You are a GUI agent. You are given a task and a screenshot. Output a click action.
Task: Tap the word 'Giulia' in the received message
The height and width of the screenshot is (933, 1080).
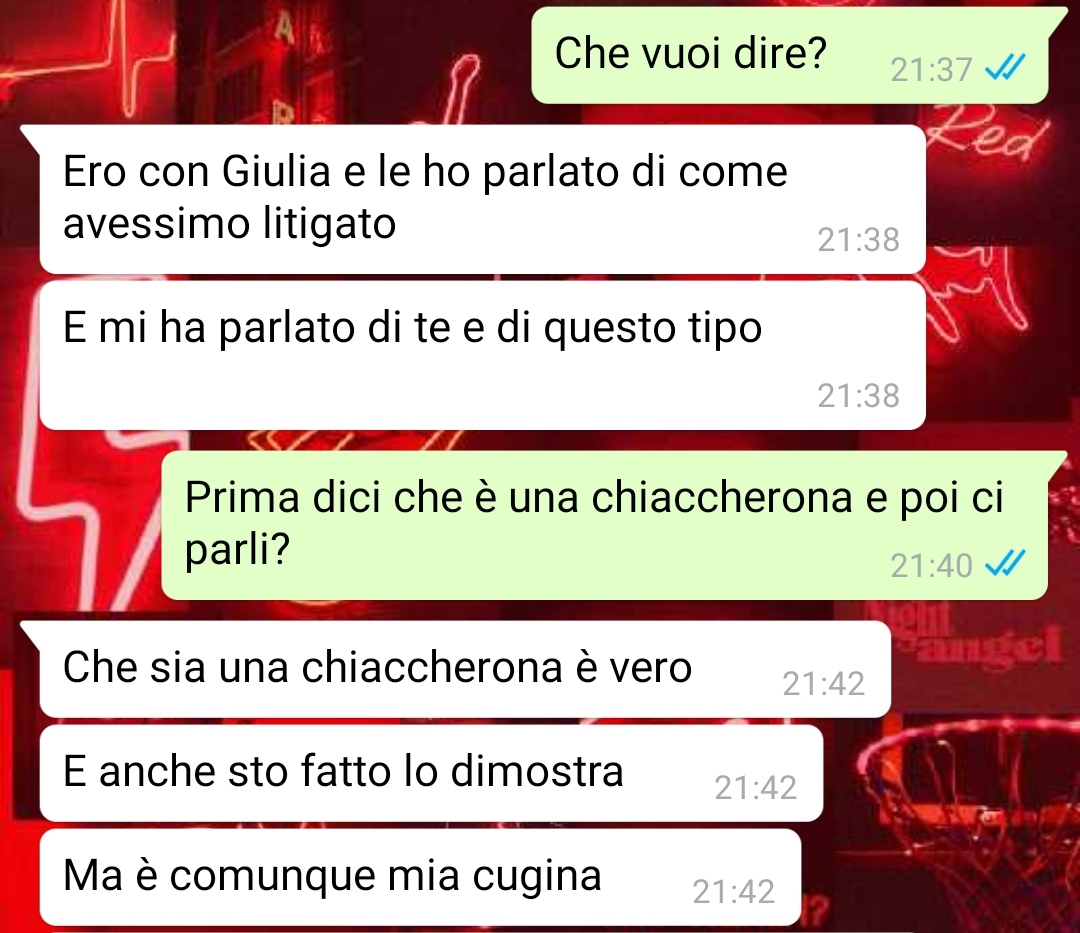tap(276, 171)
